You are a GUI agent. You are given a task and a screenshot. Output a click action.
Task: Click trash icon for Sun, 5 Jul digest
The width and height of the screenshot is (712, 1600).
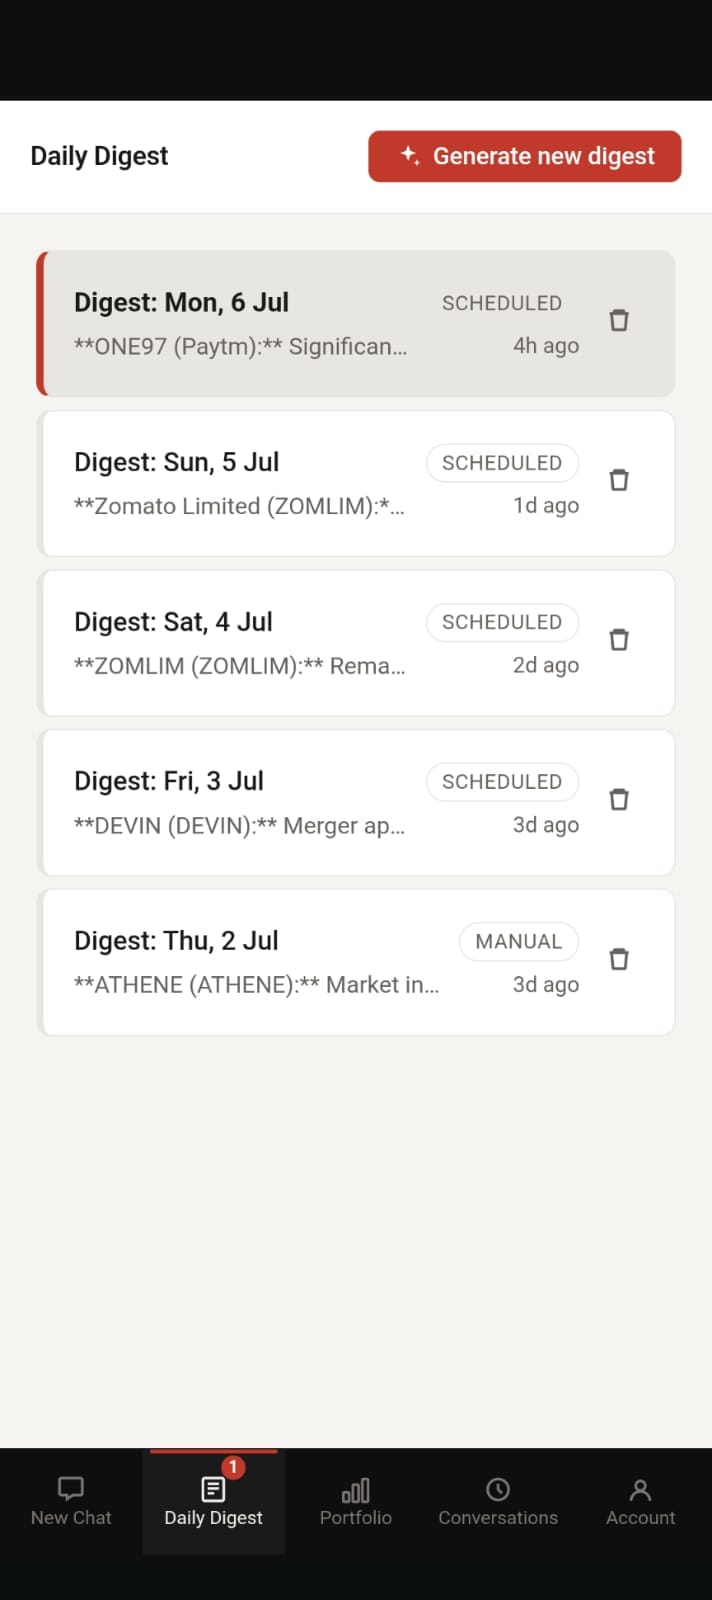(x=619, y=480)
